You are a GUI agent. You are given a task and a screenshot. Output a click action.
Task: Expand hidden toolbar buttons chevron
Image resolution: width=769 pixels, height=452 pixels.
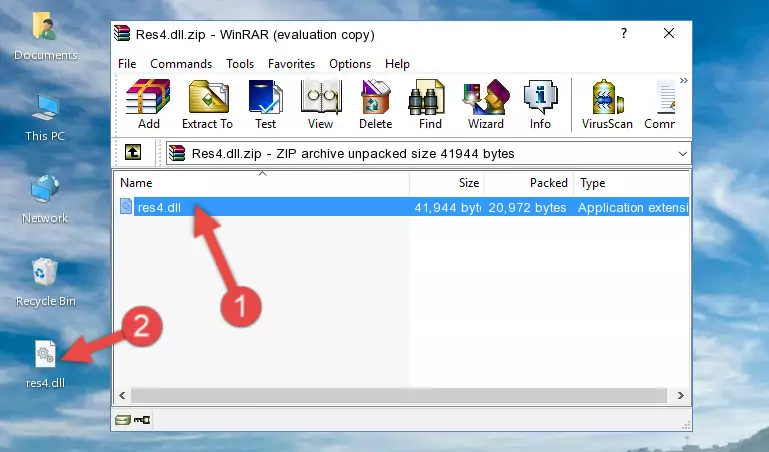click(684, 81)
